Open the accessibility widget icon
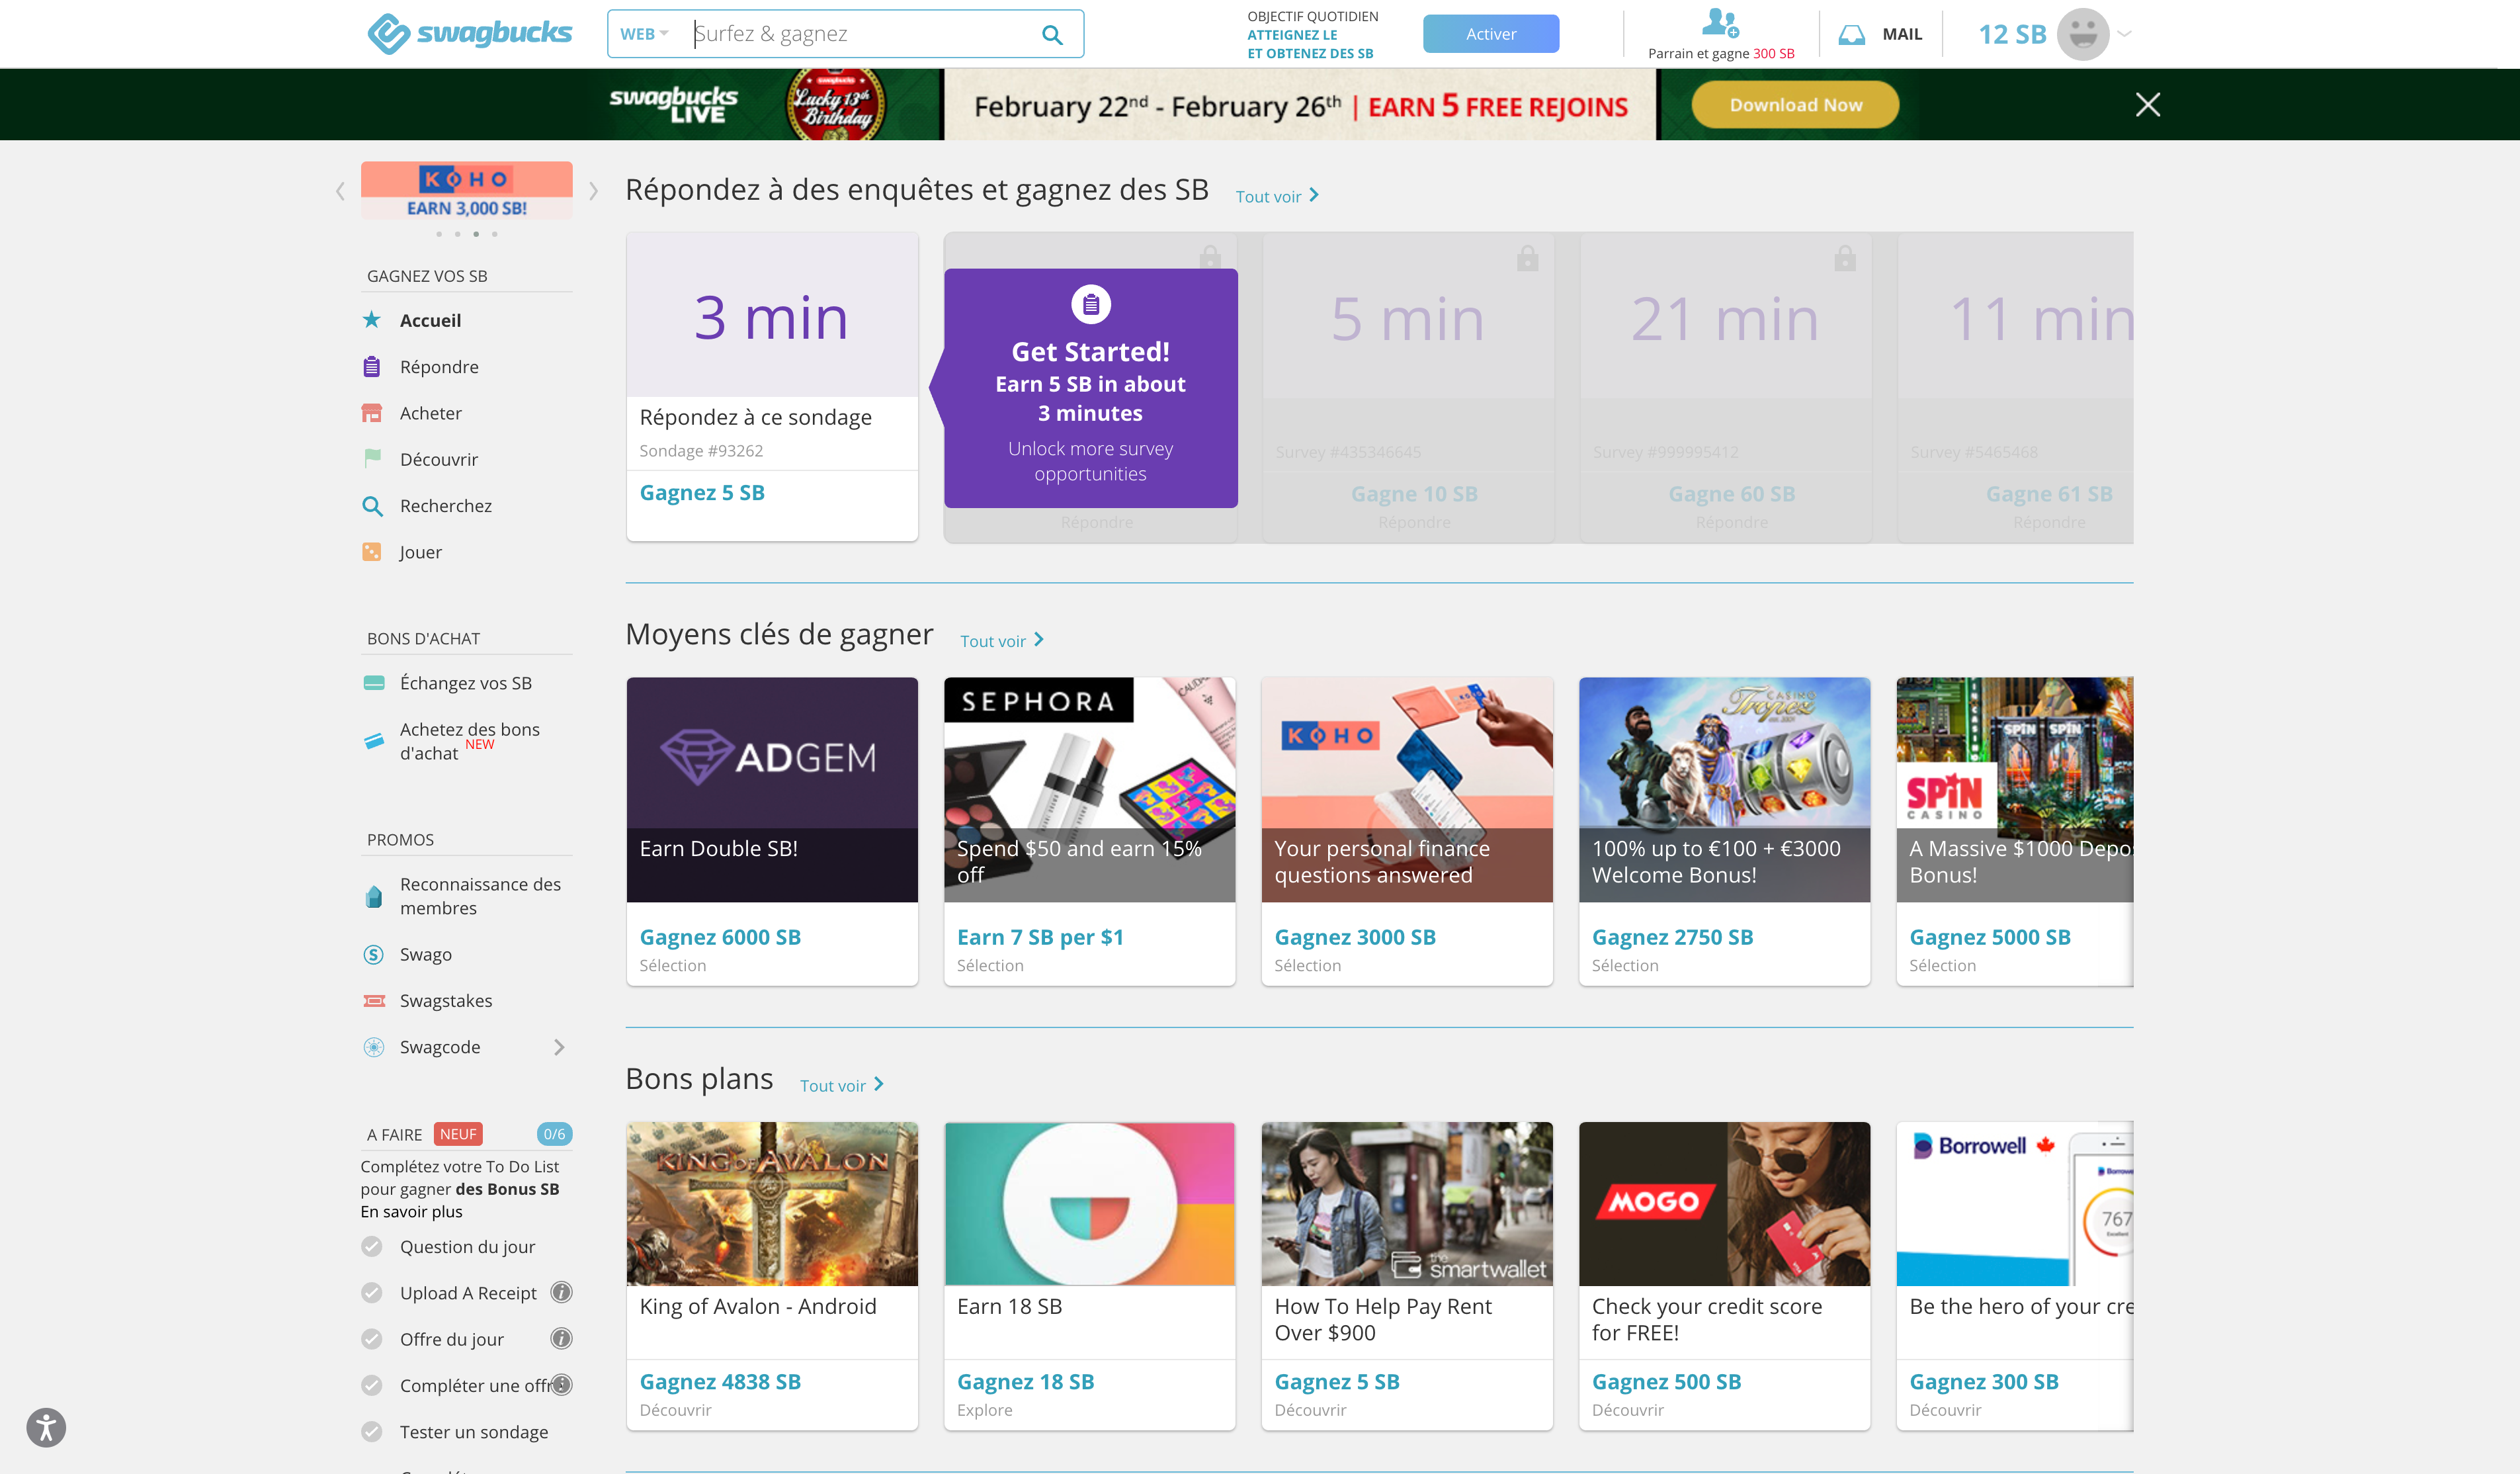The width and height of the screenshot is (2520, 1474). 46,1427
